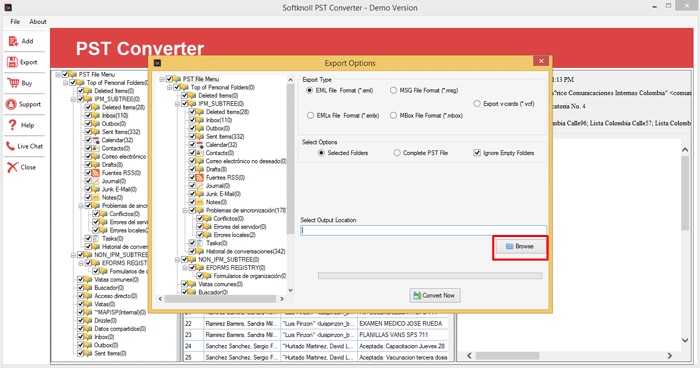Click the Convert Now button
The image size is (700, 368).
435,295
